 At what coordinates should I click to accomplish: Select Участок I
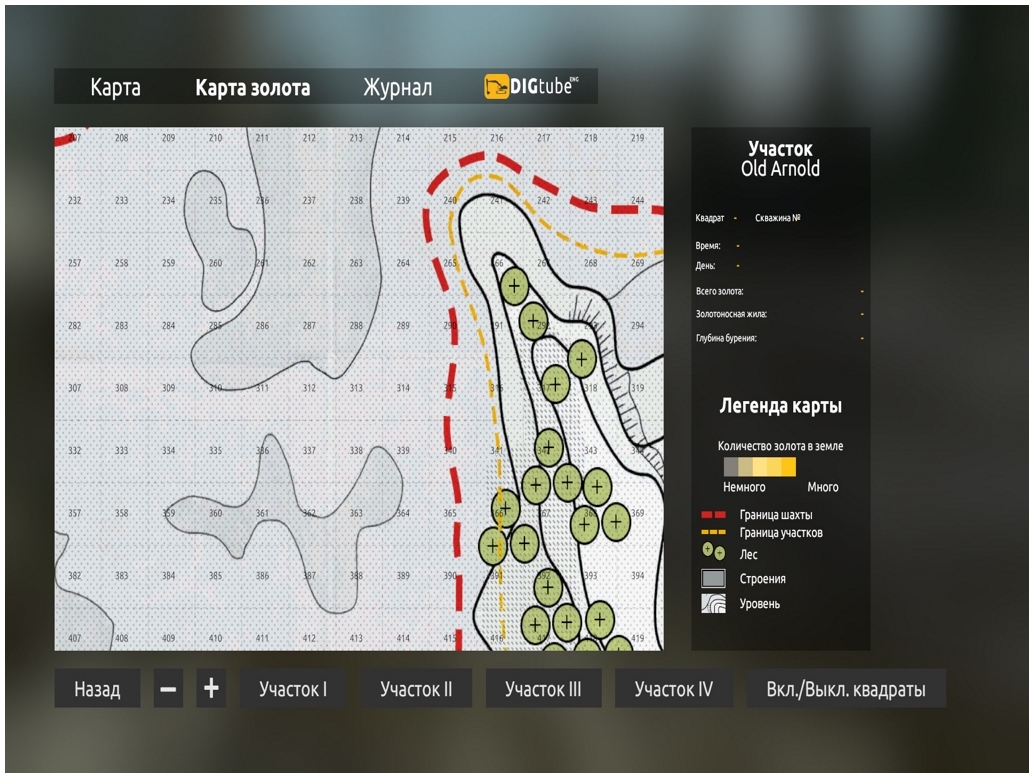pos(293,689)
